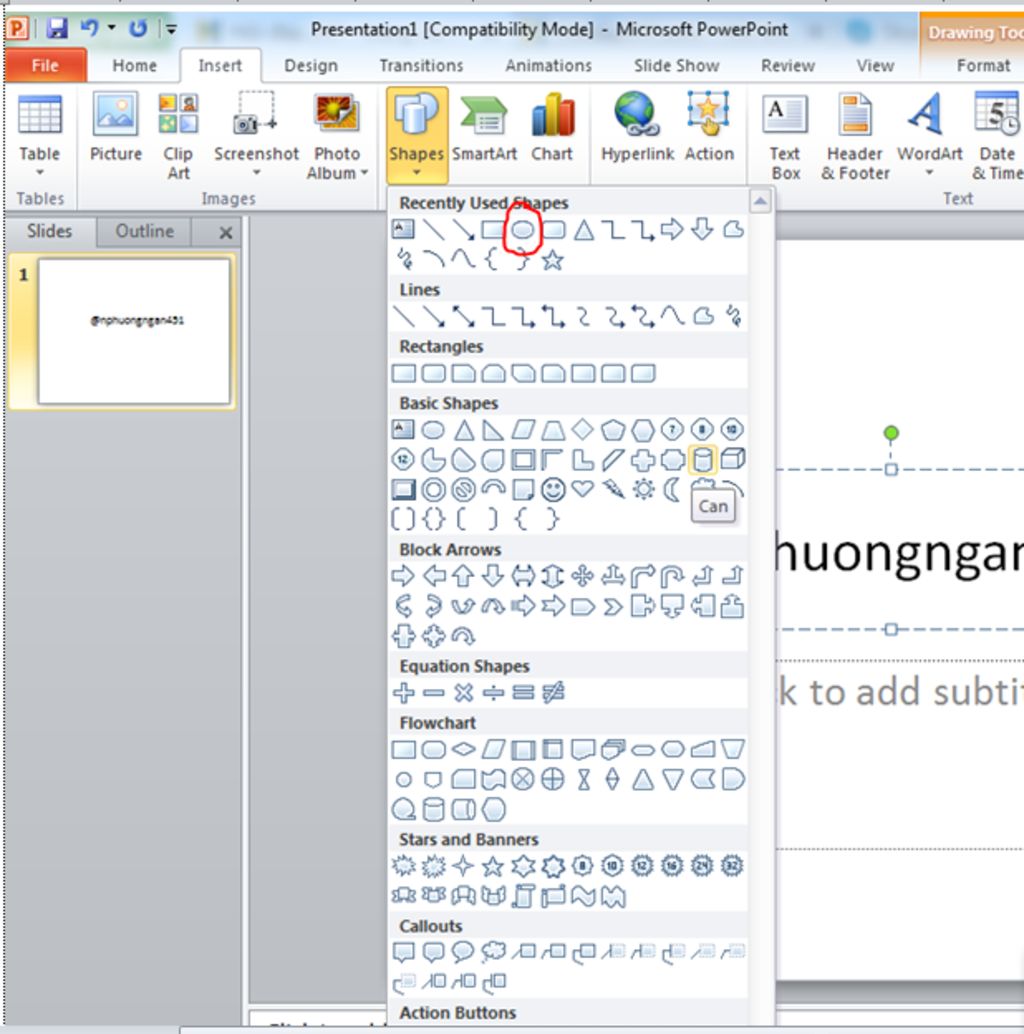Viewport: 1024px width, 1034px height.
Task: Select the Lightning Bolt shape
Action: 613,489
